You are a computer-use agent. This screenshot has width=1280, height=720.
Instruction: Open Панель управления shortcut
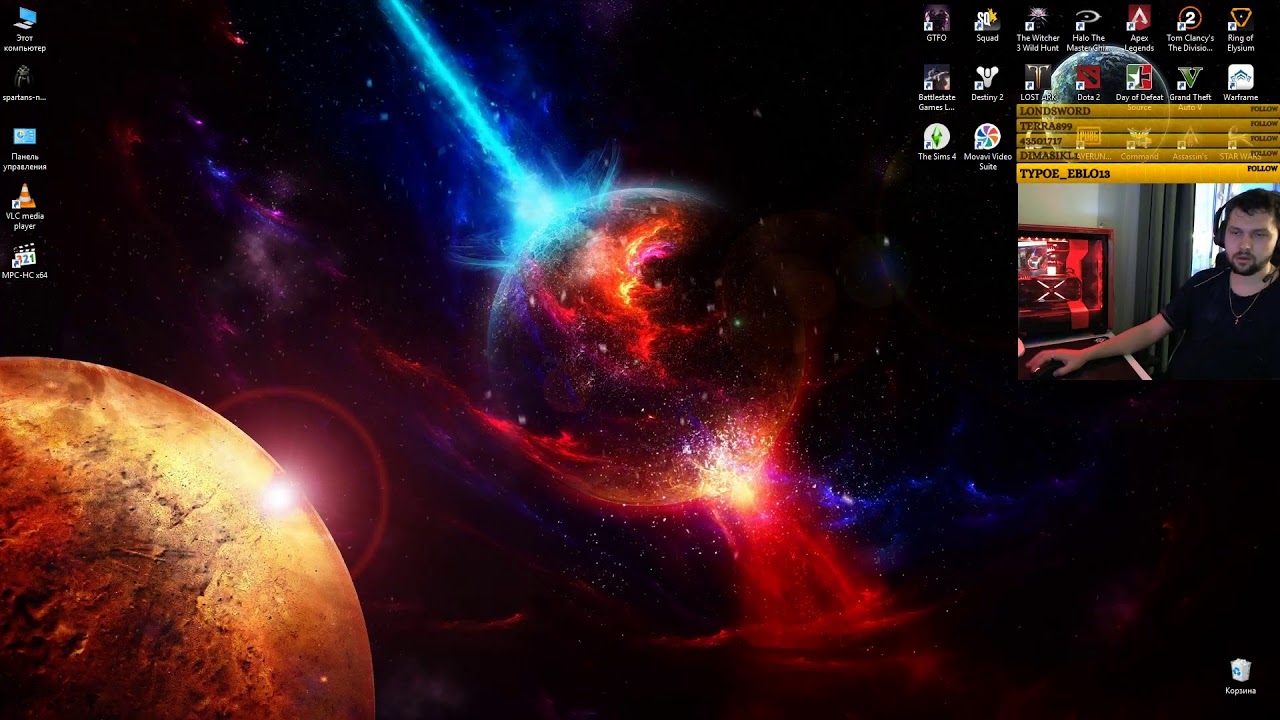pos(25,148)
